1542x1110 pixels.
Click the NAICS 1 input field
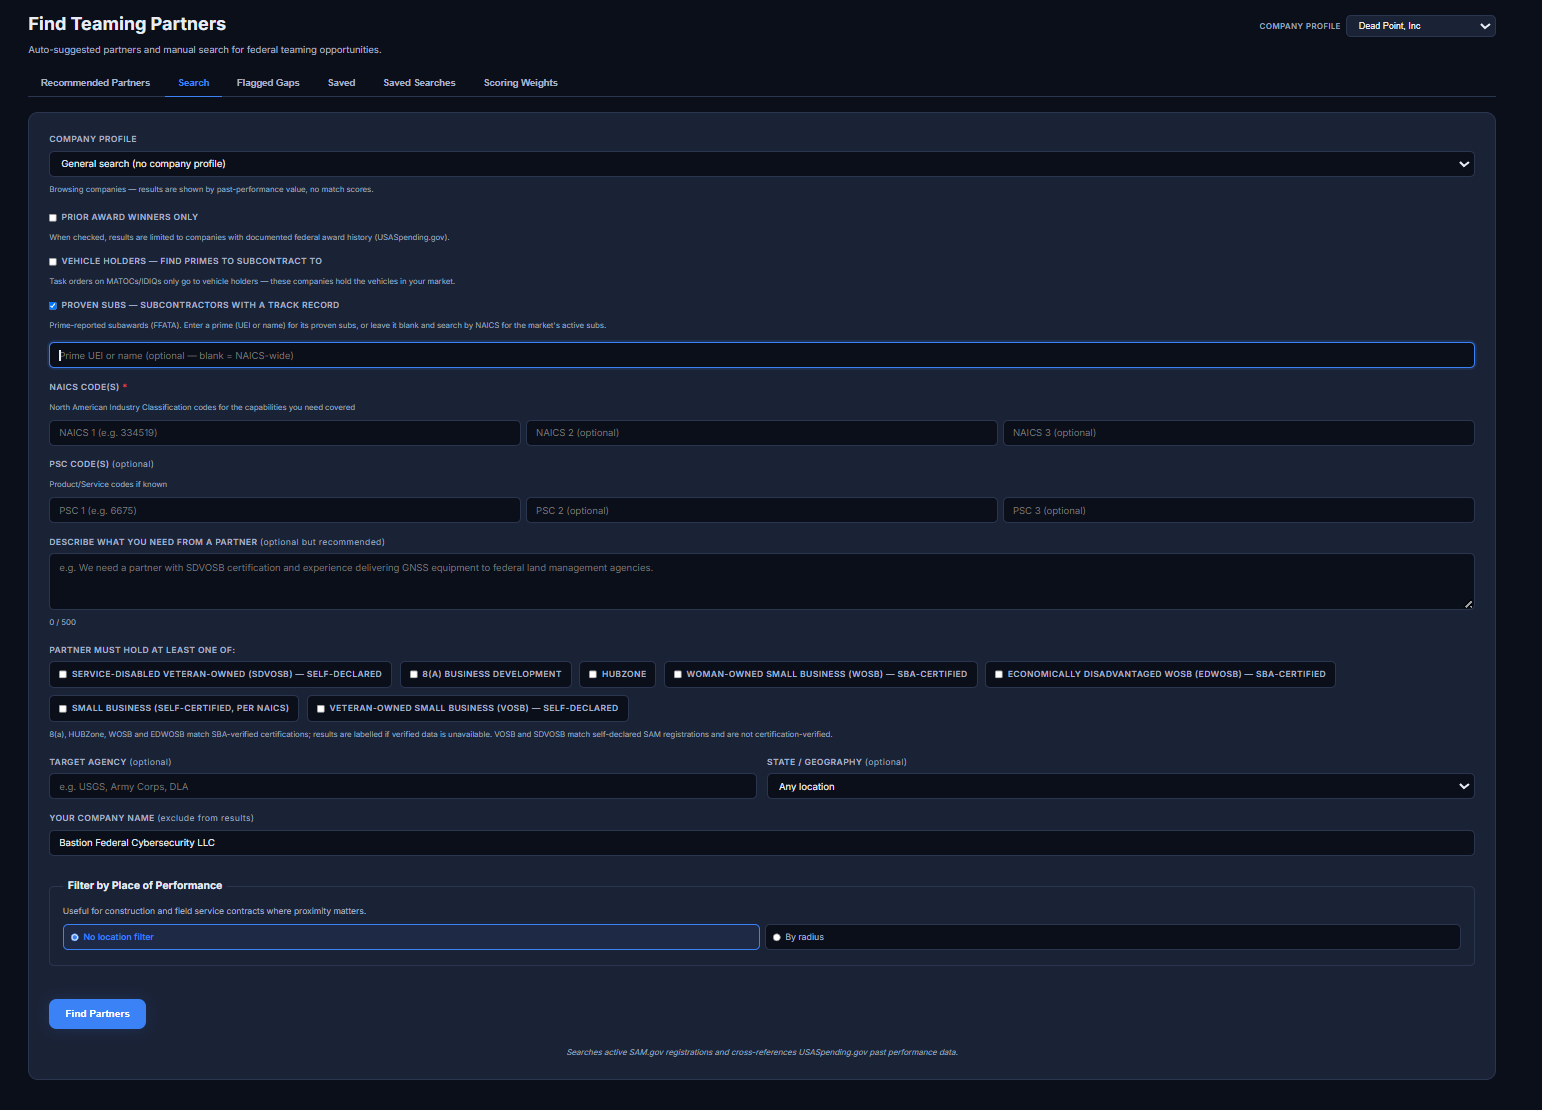(x=285, y=433)
